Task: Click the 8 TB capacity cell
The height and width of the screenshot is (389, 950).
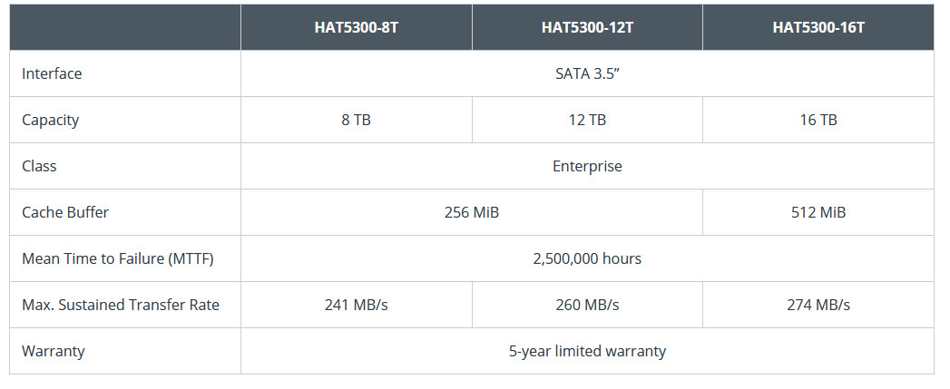Action: [356, 120]
